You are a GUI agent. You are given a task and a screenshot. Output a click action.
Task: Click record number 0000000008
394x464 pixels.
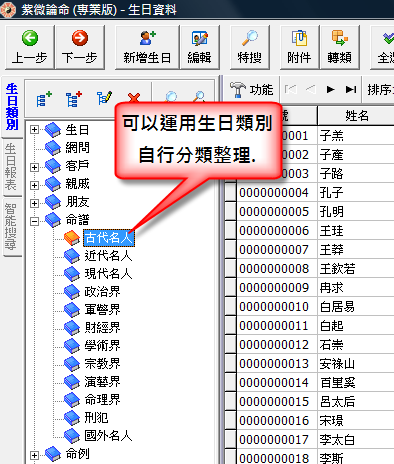(274, 269)
